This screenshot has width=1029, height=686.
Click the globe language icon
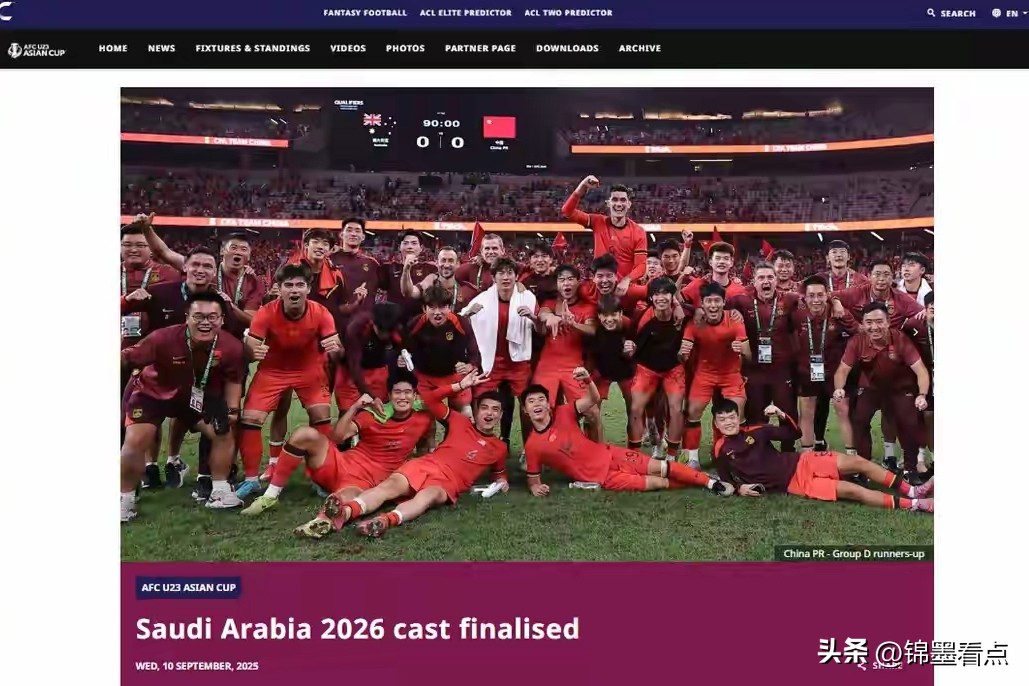996,13
